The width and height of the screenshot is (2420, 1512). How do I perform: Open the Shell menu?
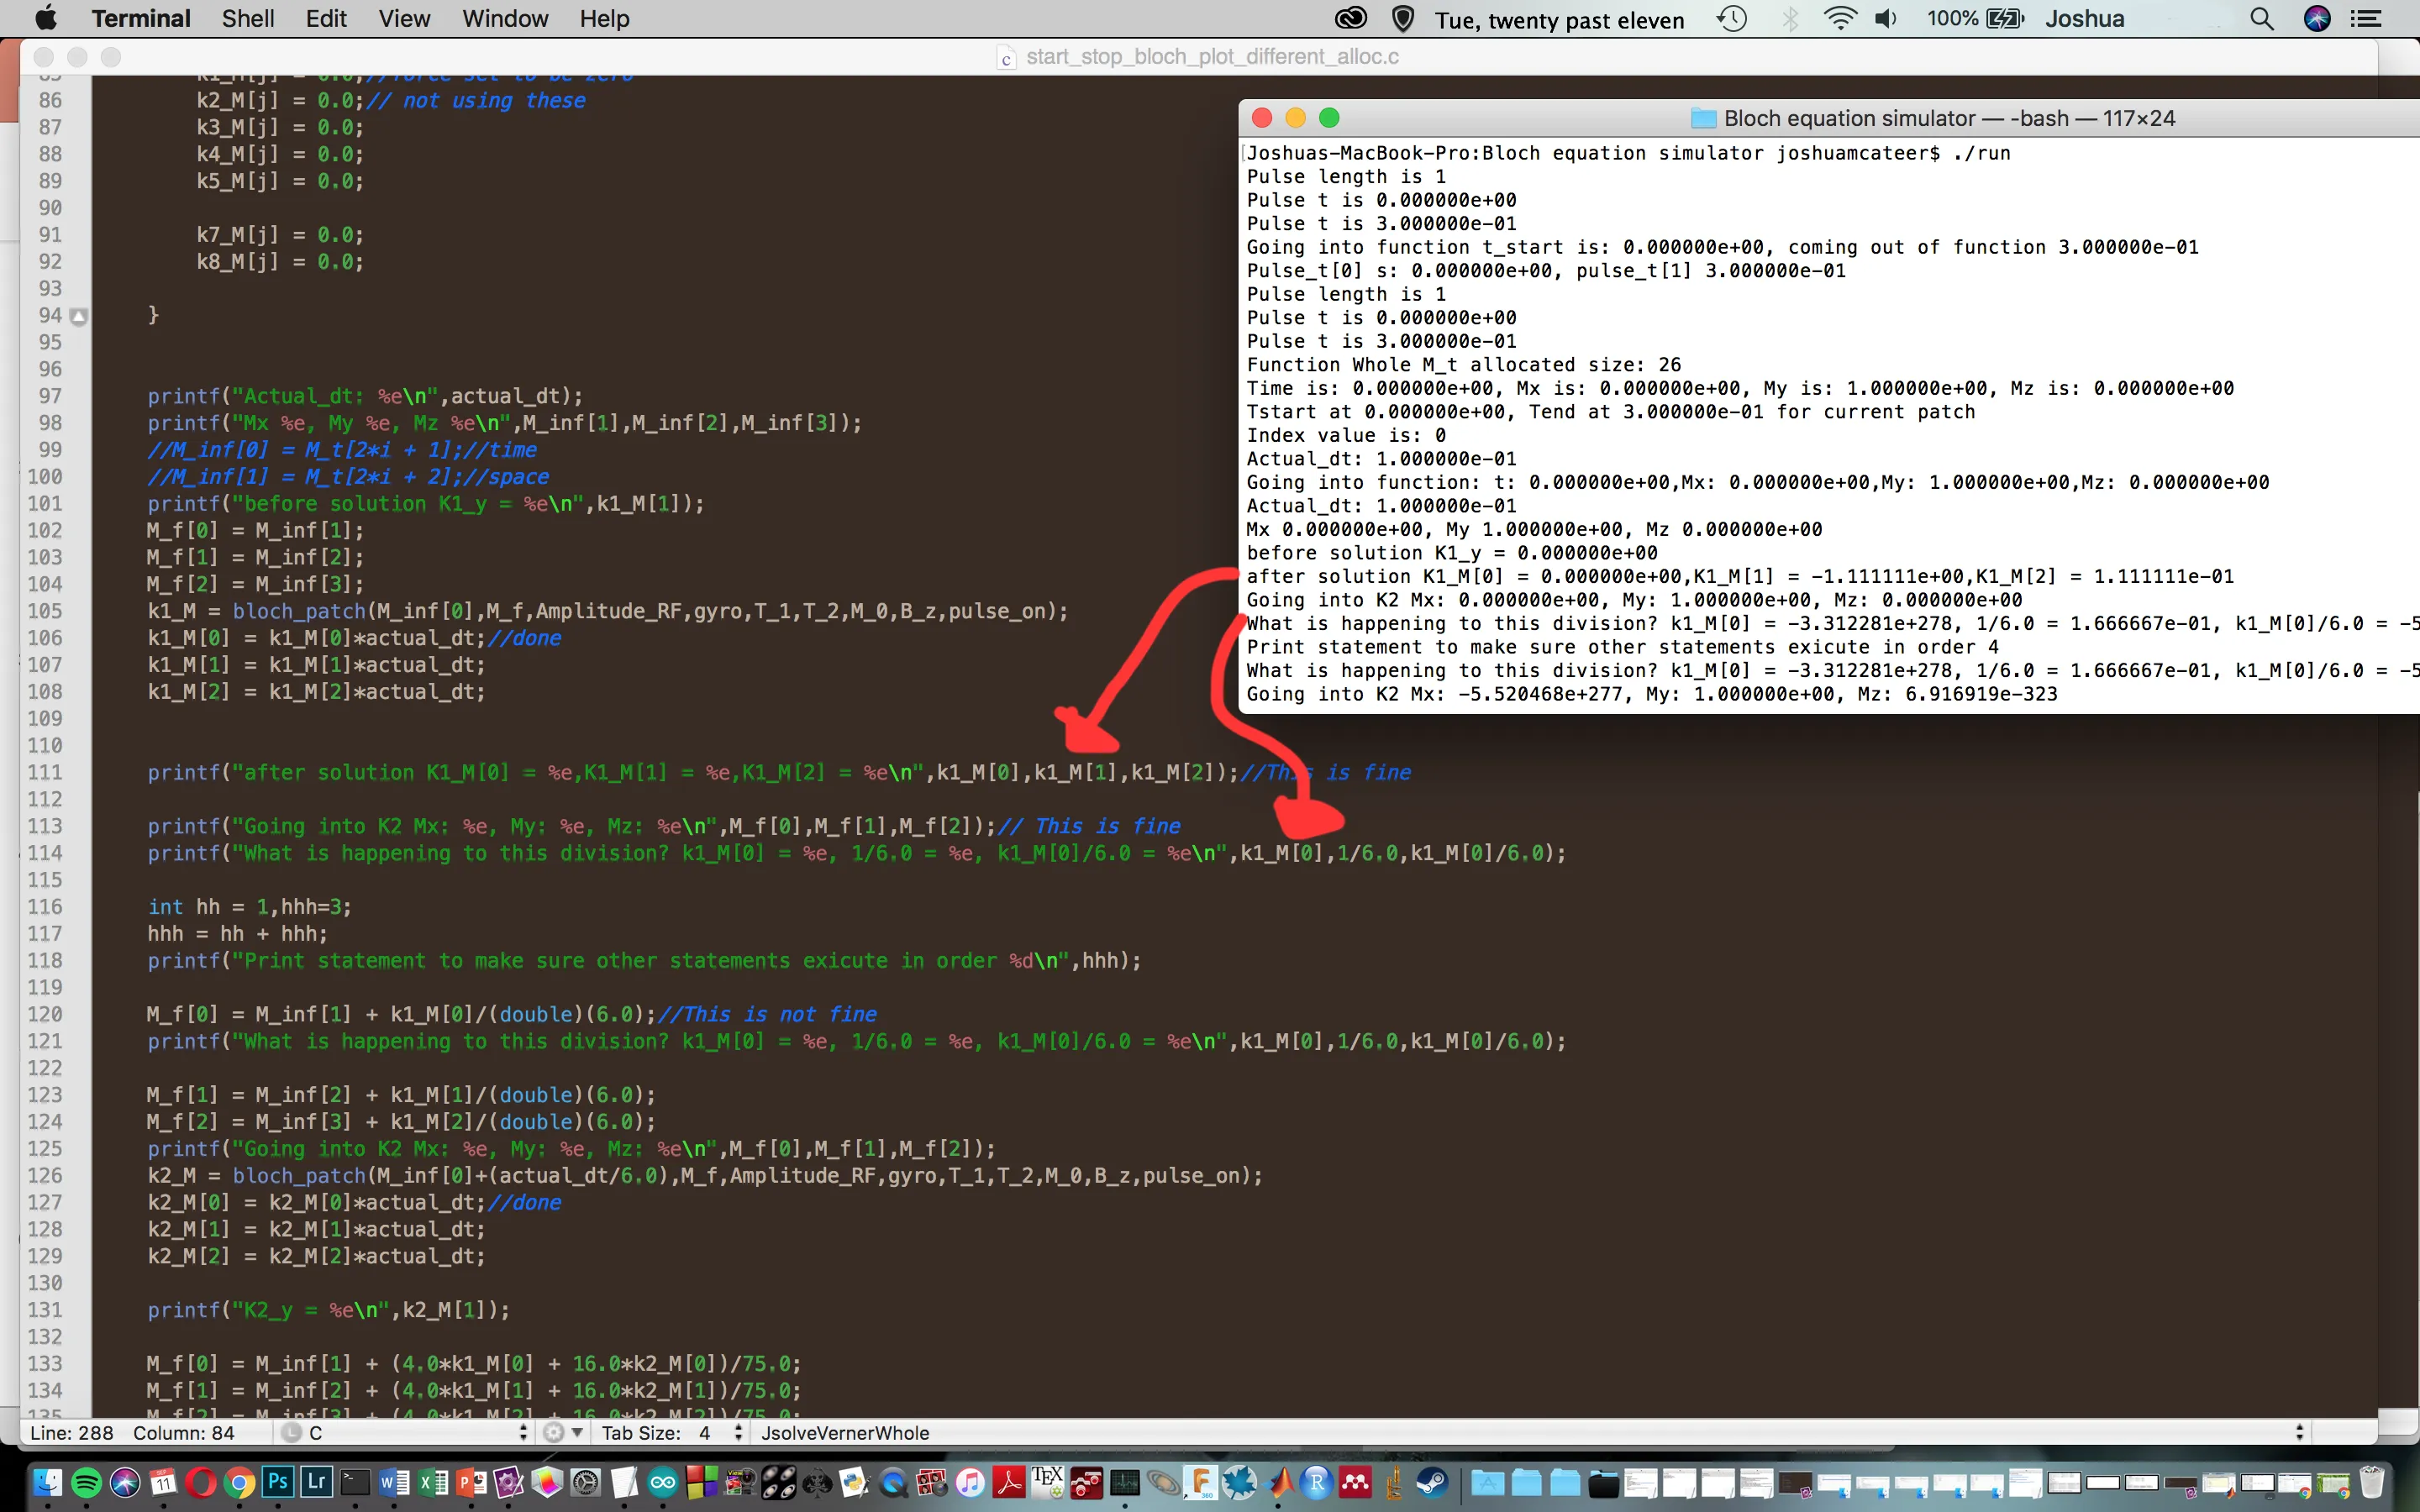point(247,19)
